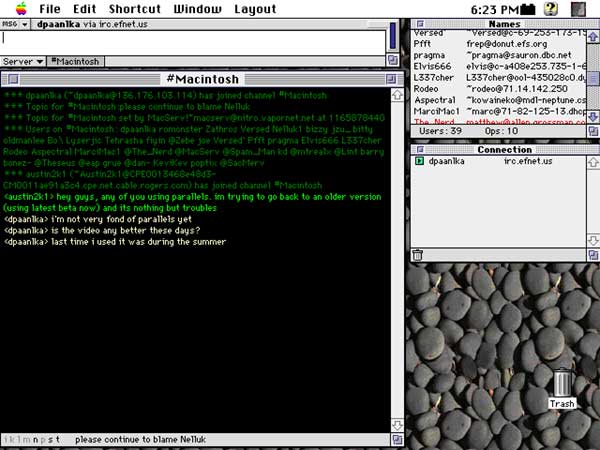Select MarciMac1 in Names list
The height and width of the screenshot is (450, 600).
pos(437,111)
